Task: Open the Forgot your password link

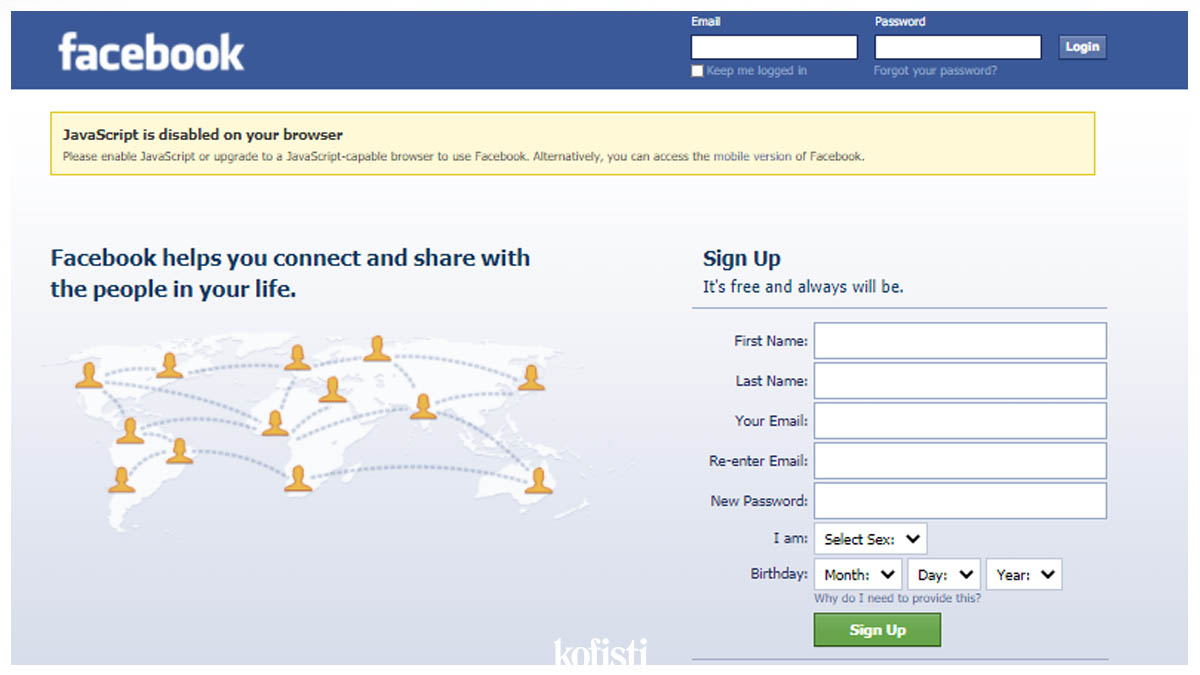Action: [935, 71]
